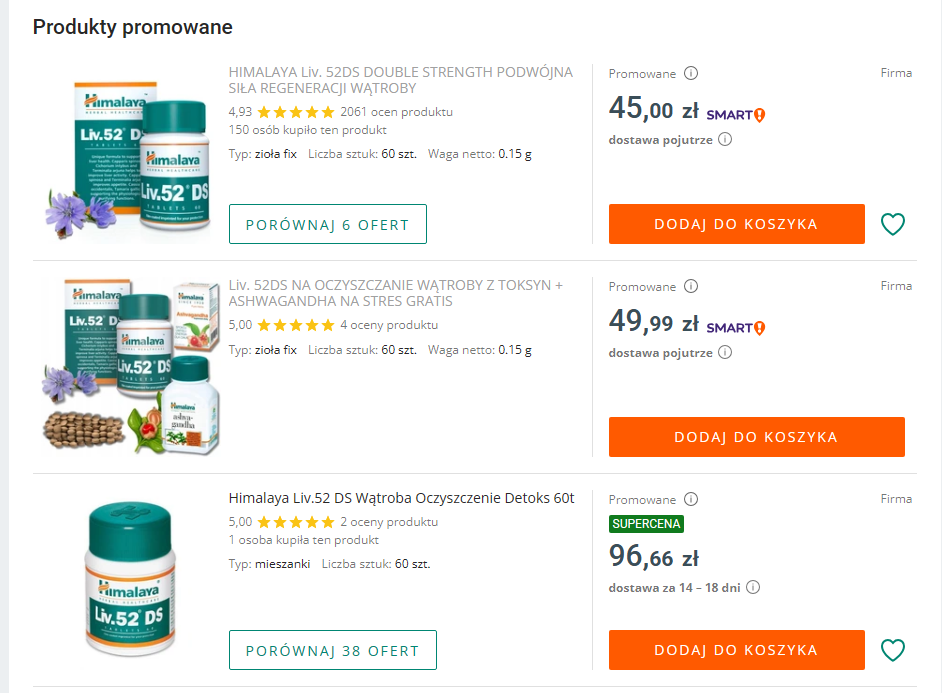The image size is (942, 693).
Task: Click the green SUPERCENA badge
Action: (x=646, y=524)
